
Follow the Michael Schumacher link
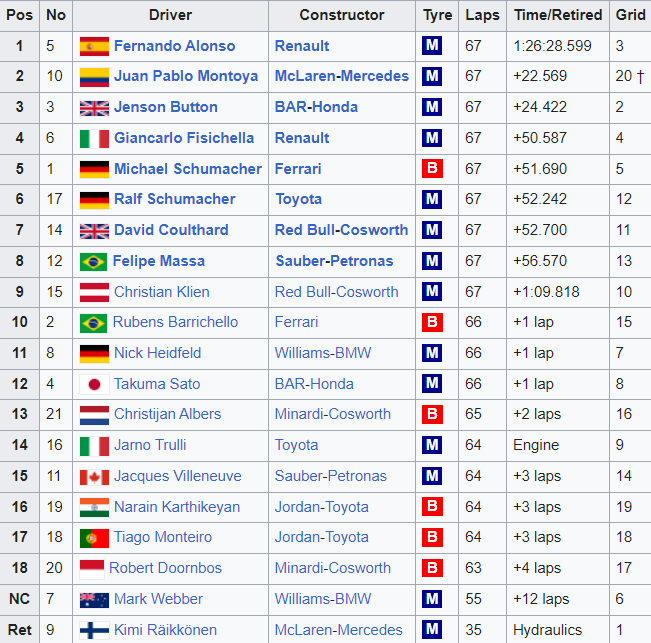pos(188,169)
